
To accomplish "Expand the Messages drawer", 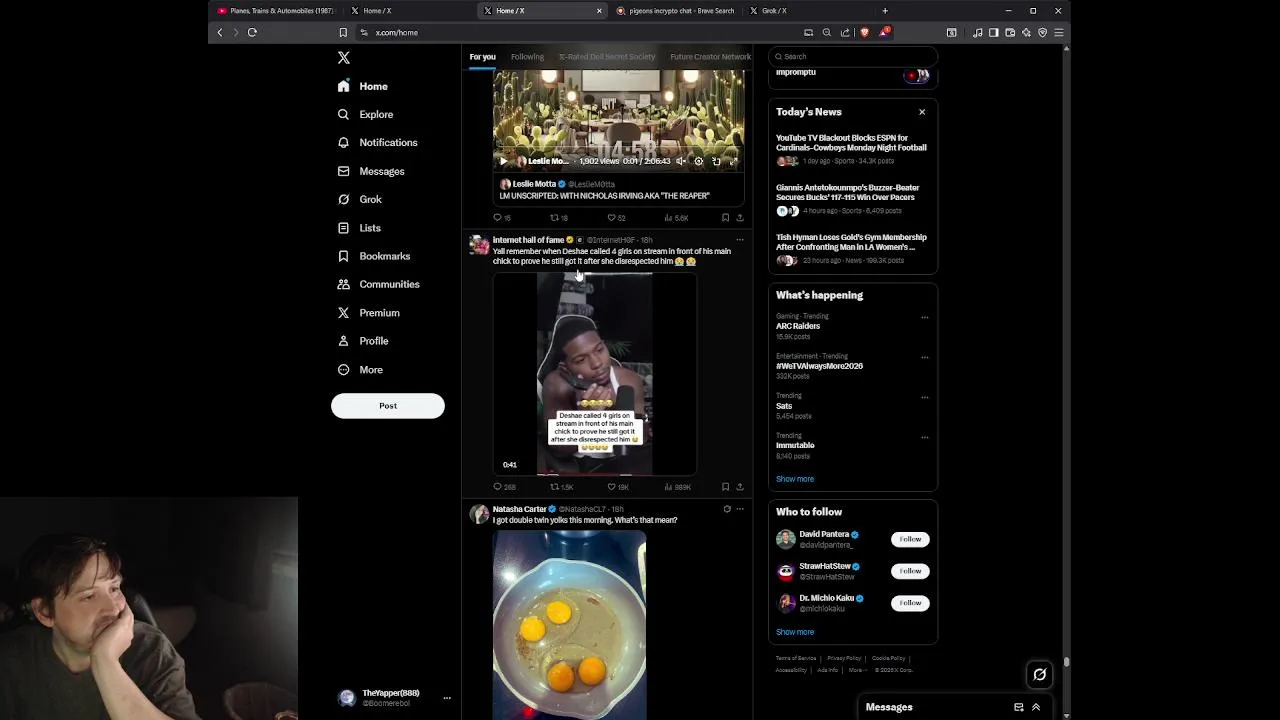I will tap(1036, 707).
